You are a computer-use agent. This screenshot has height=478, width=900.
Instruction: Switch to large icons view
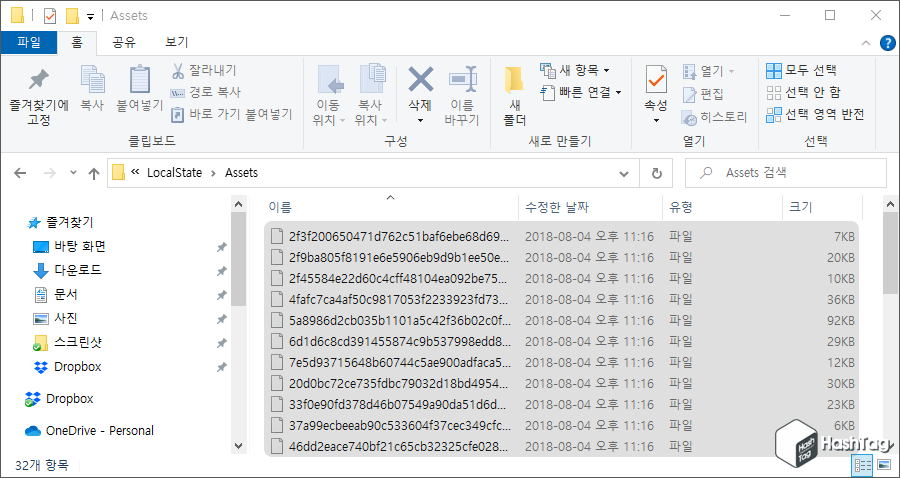coord(883,465)
